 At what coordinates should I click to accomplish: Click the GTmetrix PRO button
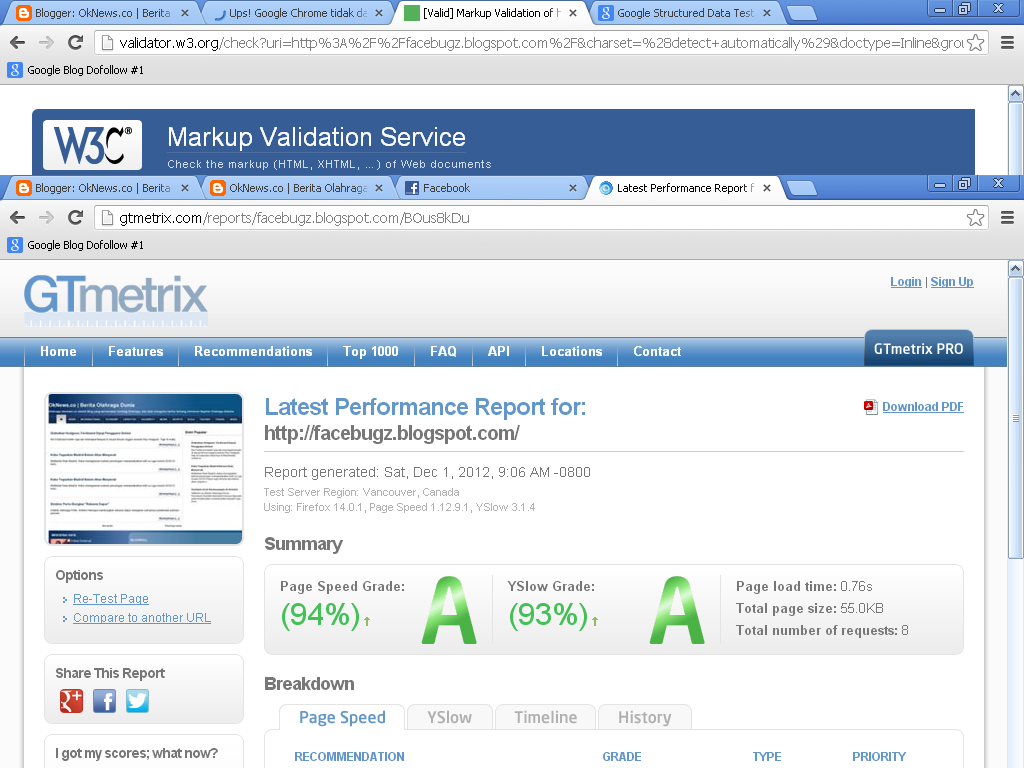[918, 349]
